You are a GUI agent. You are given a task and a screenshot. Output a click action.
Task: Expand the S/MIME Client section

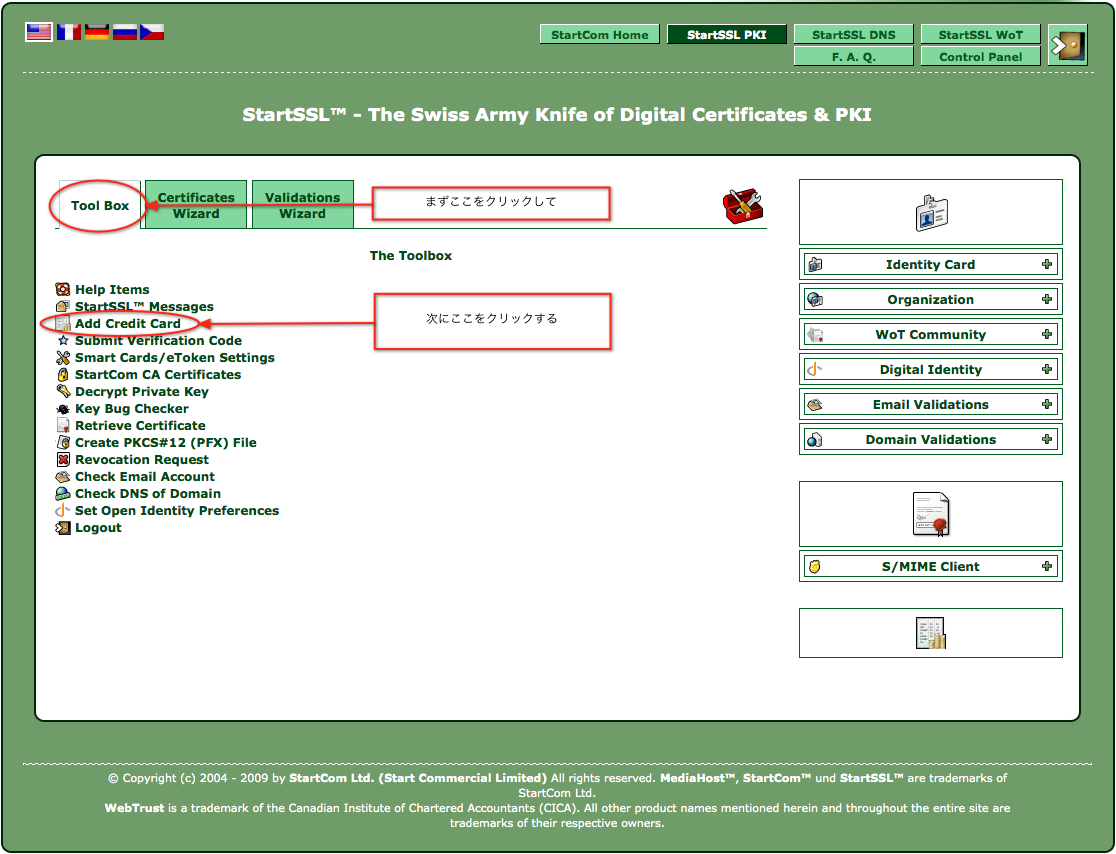[1046, 566]
